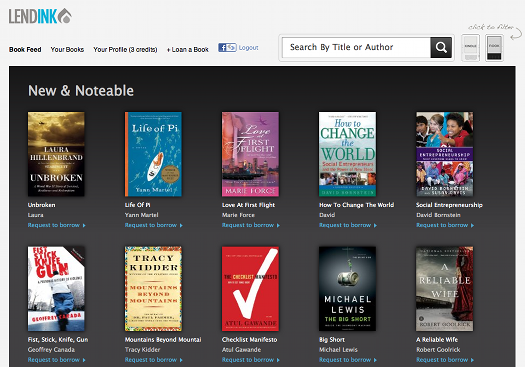Click the LendInk logo

click(40, 16)
